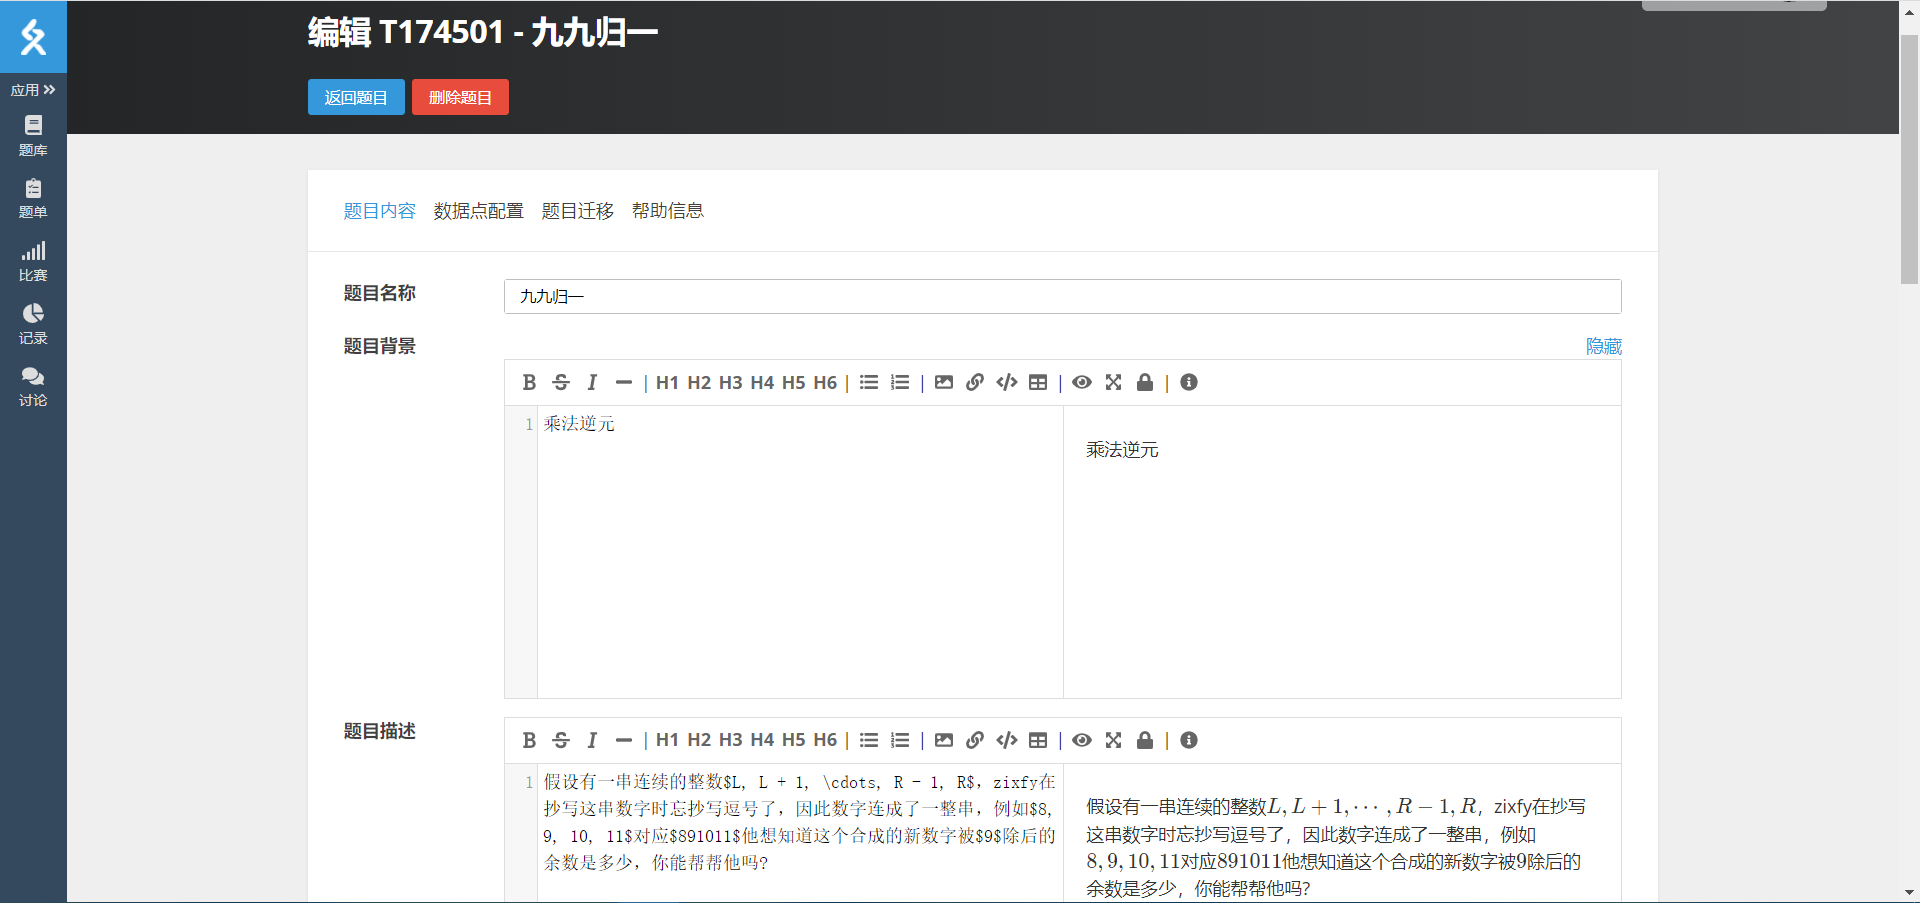The height and width of the screenshot is (903, 1920).
Task: Apply H6 heading in 题目背景 editor
Action: coord(825,382)
